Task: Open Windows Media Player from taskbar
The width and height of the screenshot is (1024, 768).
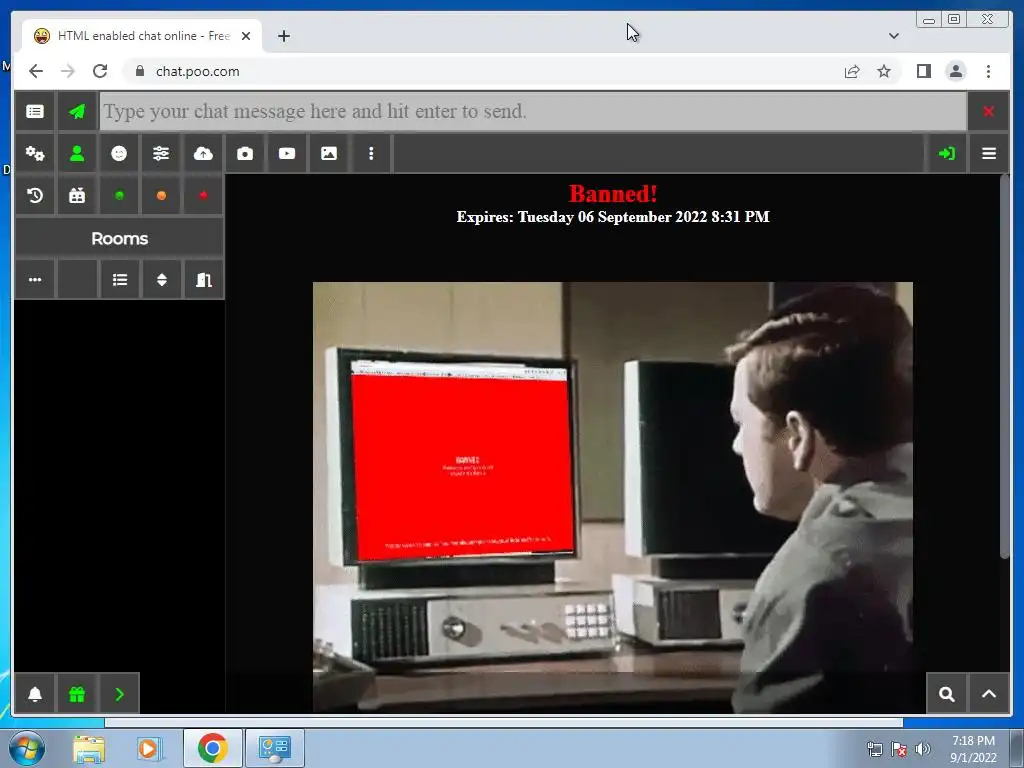Action: coord(148,749)
